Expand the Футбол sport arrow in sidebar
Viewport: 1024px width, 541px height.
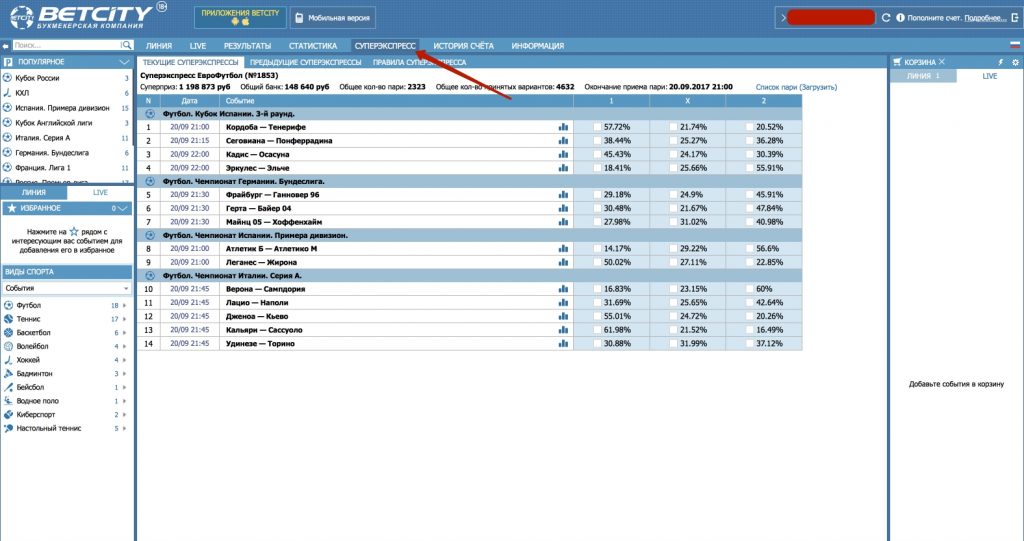click(x=127, y=304)
